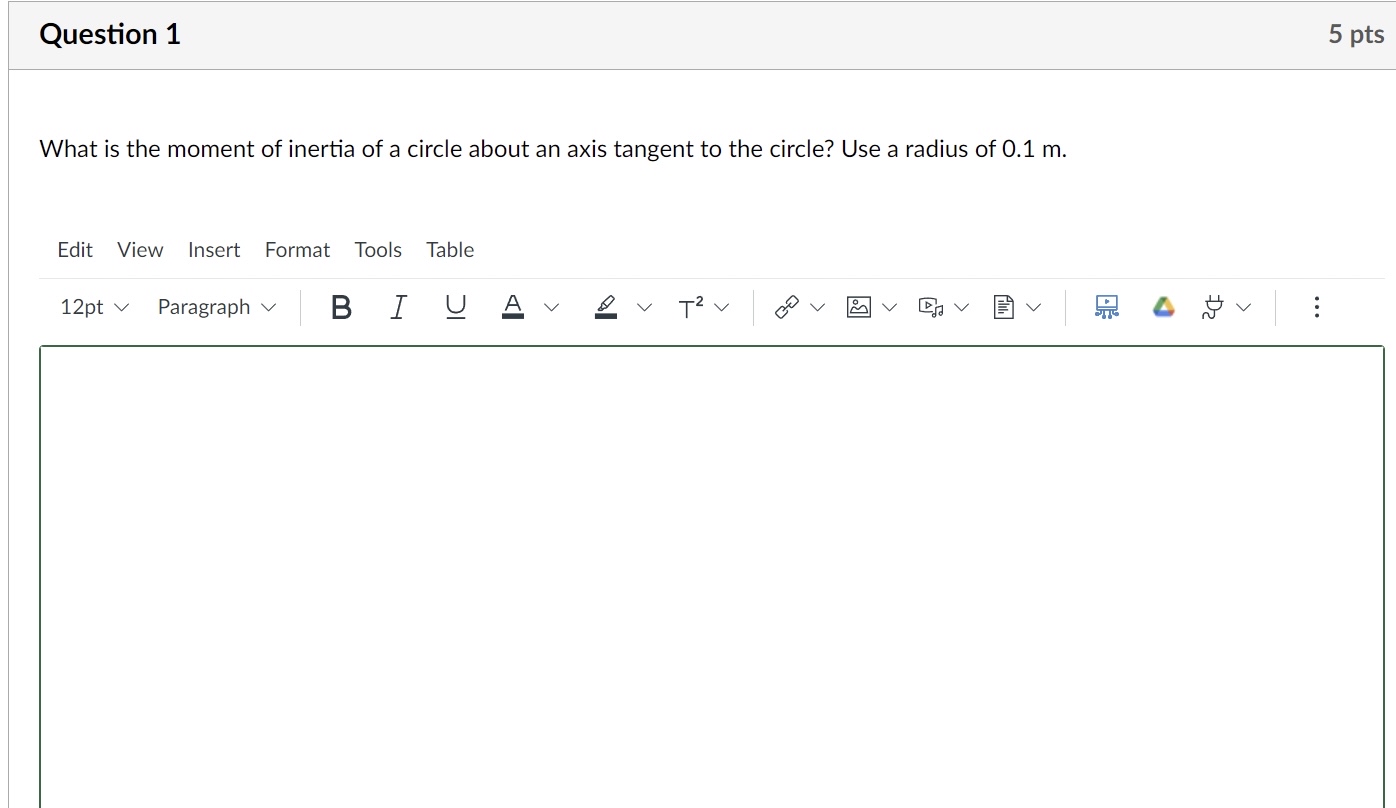Image resolution: width=1396 pixels, height=808 pixels.
Task: Apply text color with the A icon
Action: pos(513,307)
